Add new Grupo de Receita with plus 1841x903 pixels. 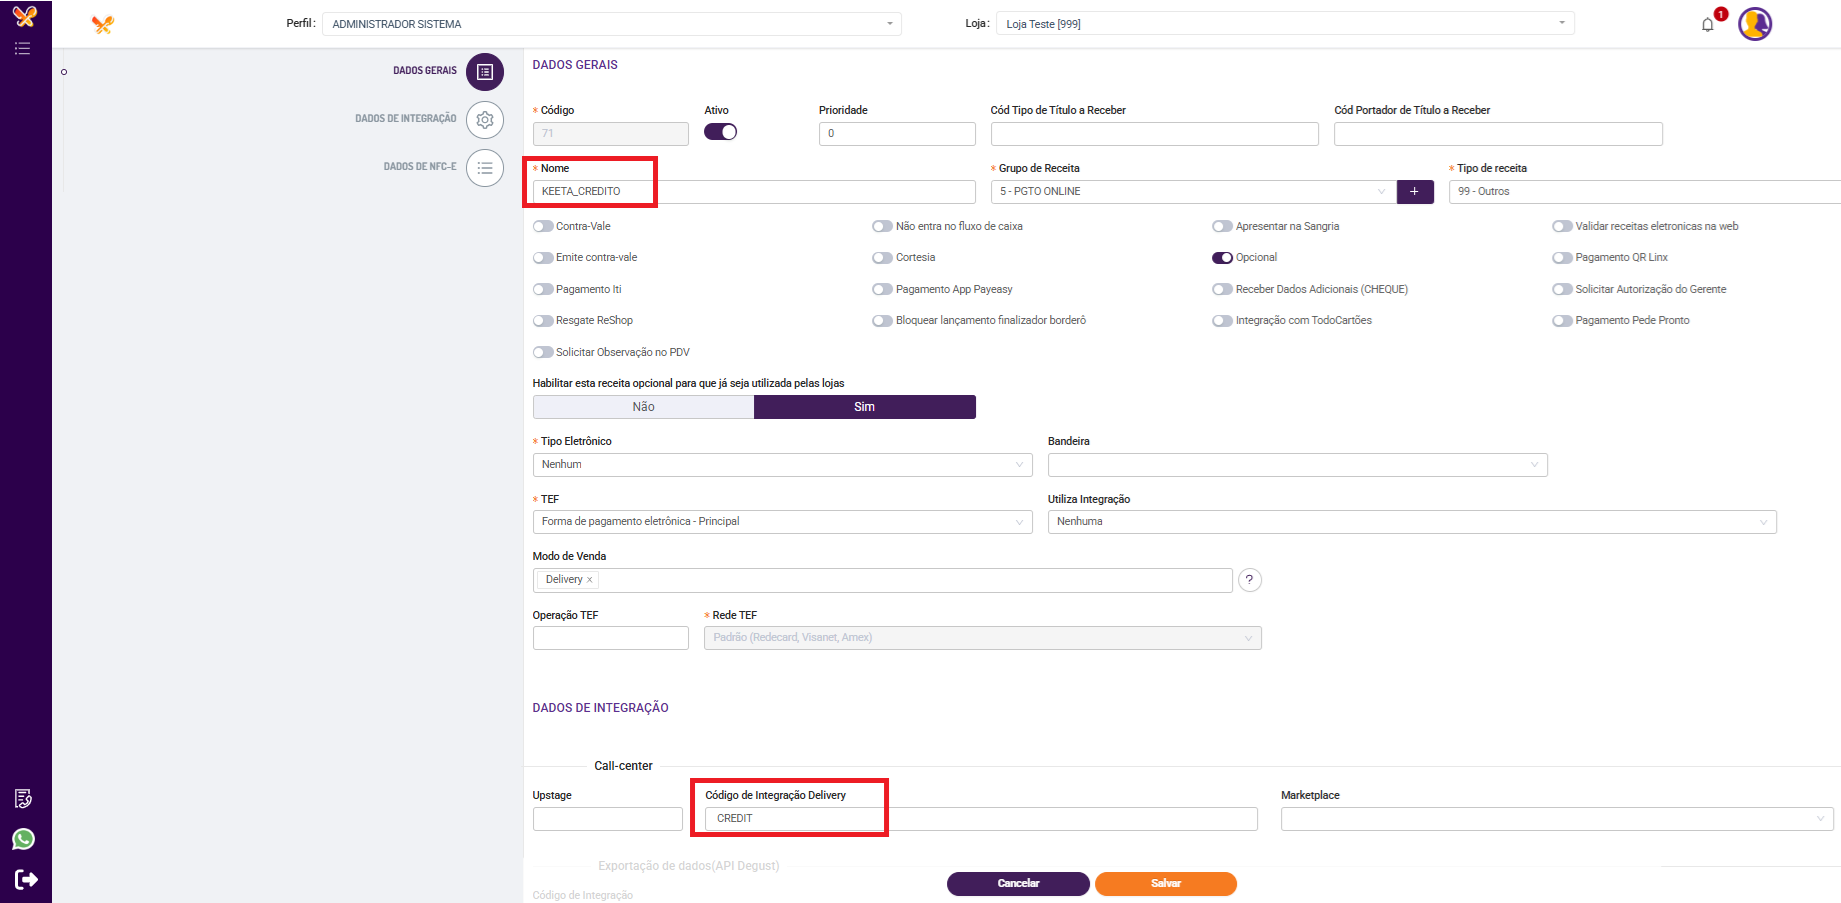tap(1414, 192)
